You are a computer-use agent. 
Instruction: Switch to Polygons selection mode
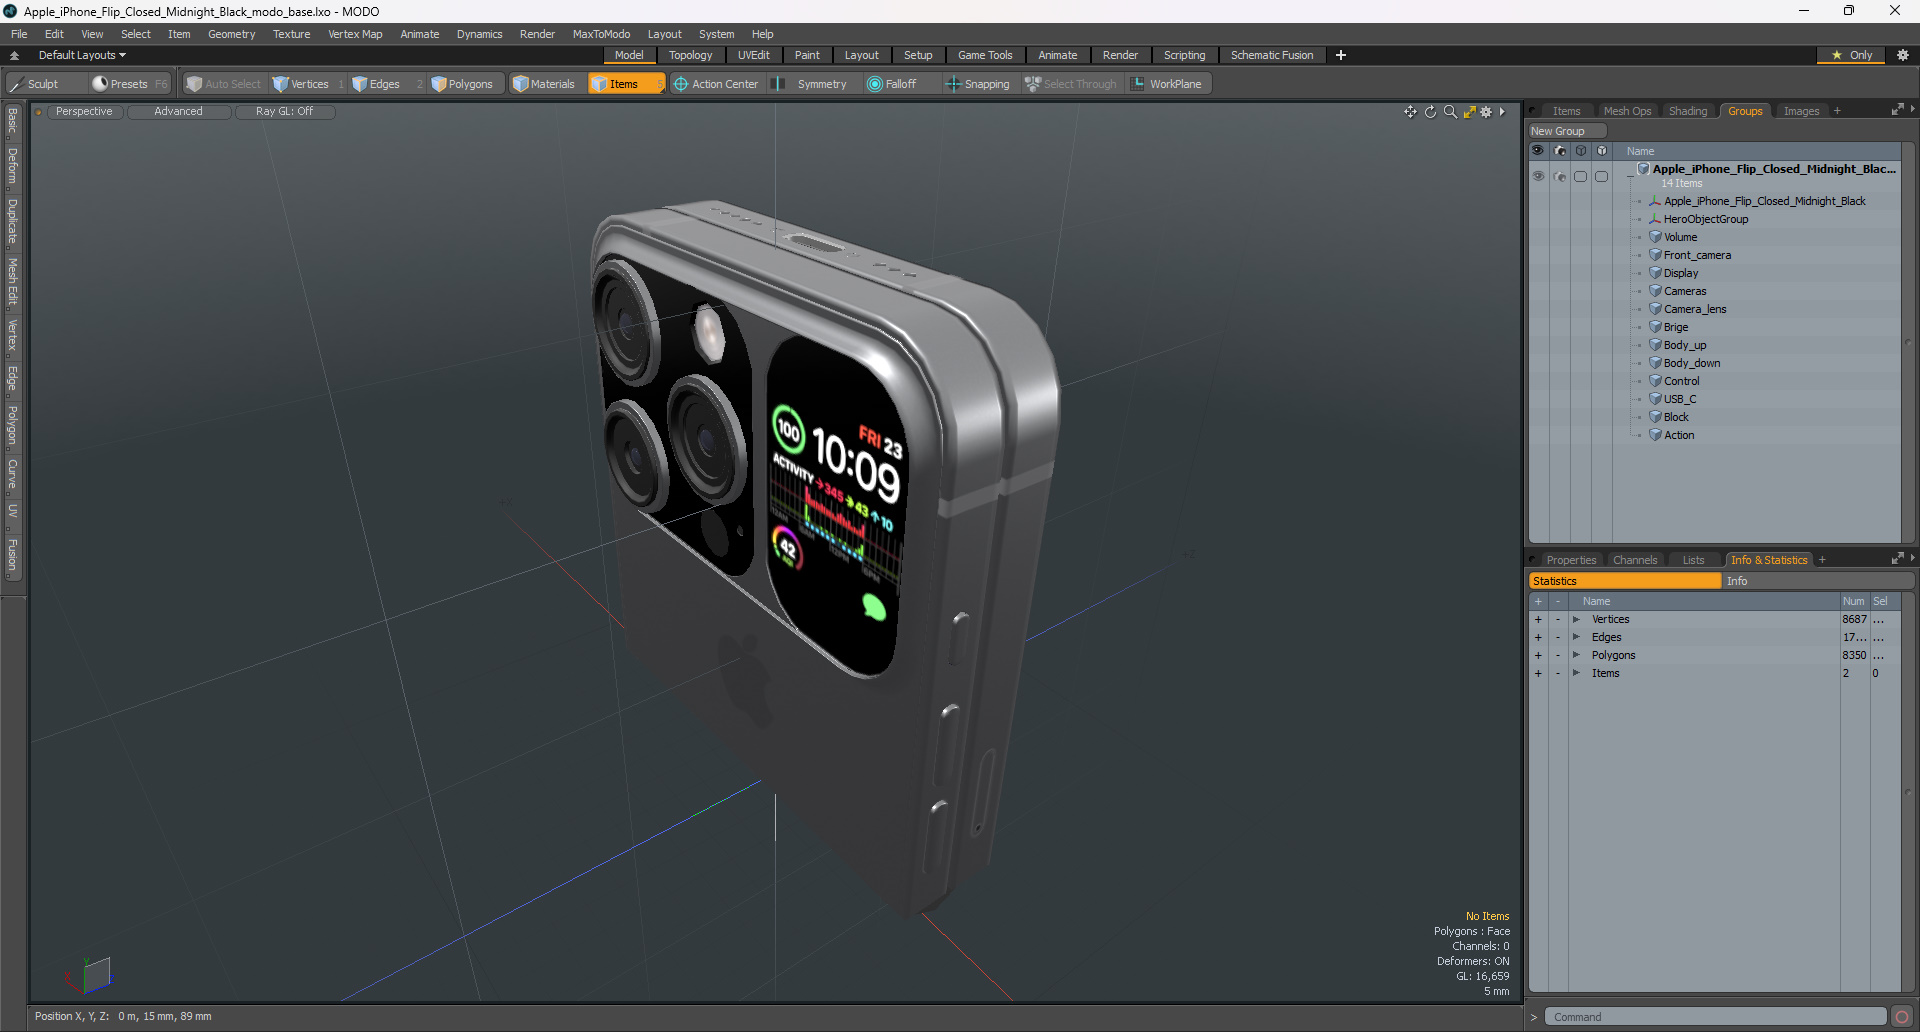point(469,84)
